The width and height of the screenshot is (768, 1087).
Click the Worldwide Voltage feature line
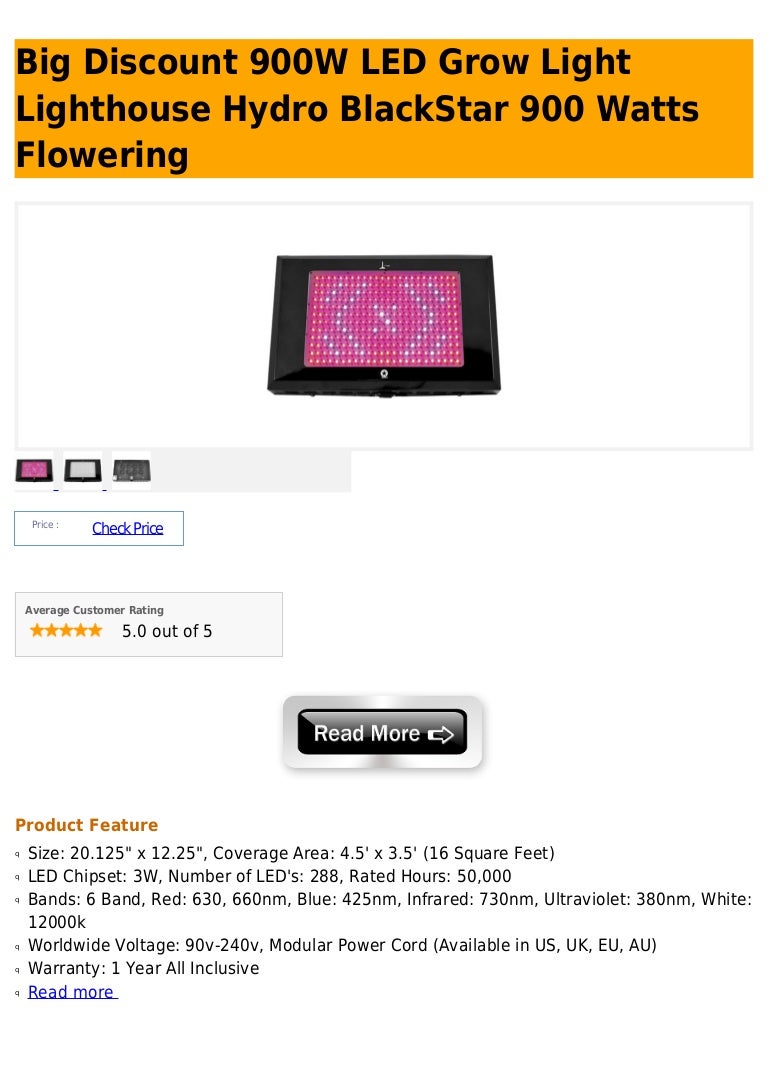(x=342, y=946)
